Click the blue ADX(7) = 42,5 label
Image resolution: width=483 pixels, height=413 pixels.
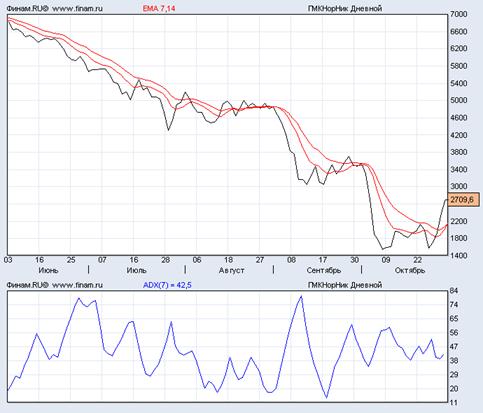point(167,285)
